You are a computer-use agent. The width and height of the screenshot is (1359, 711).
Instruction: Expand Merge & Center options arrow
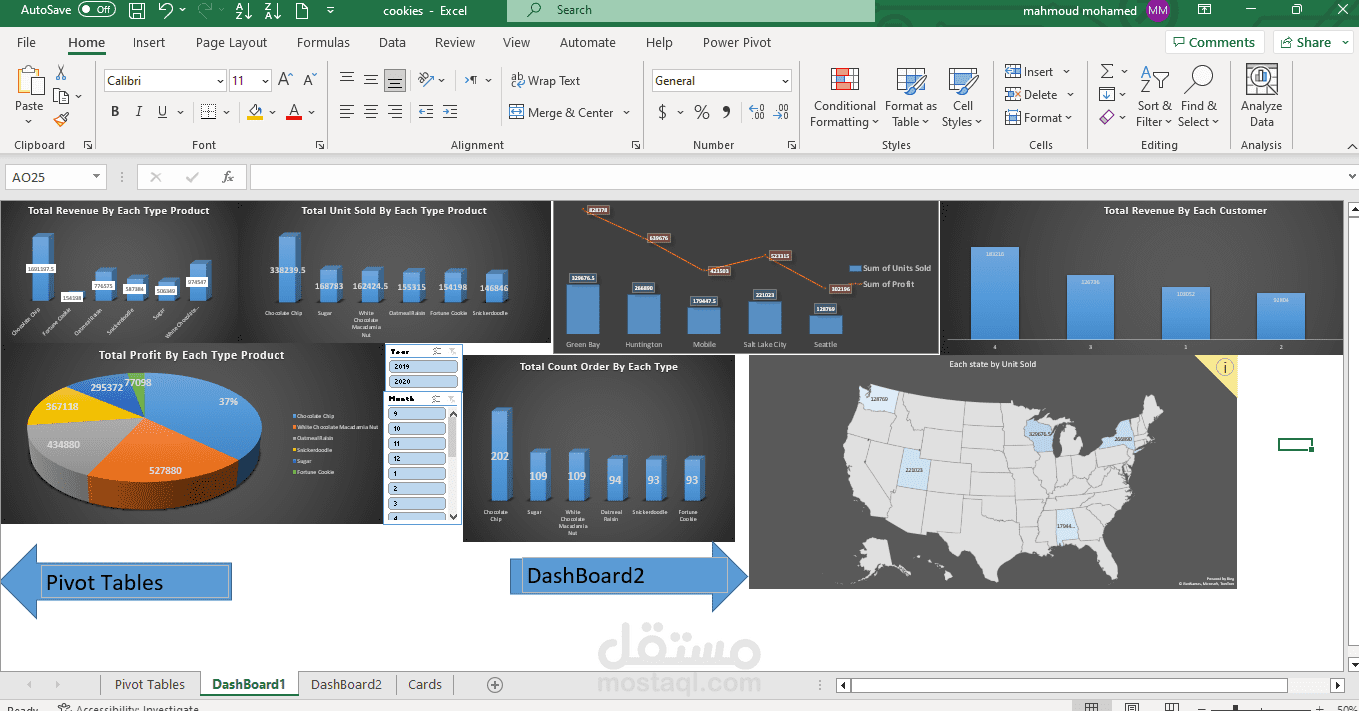click(x=626, y=113)
